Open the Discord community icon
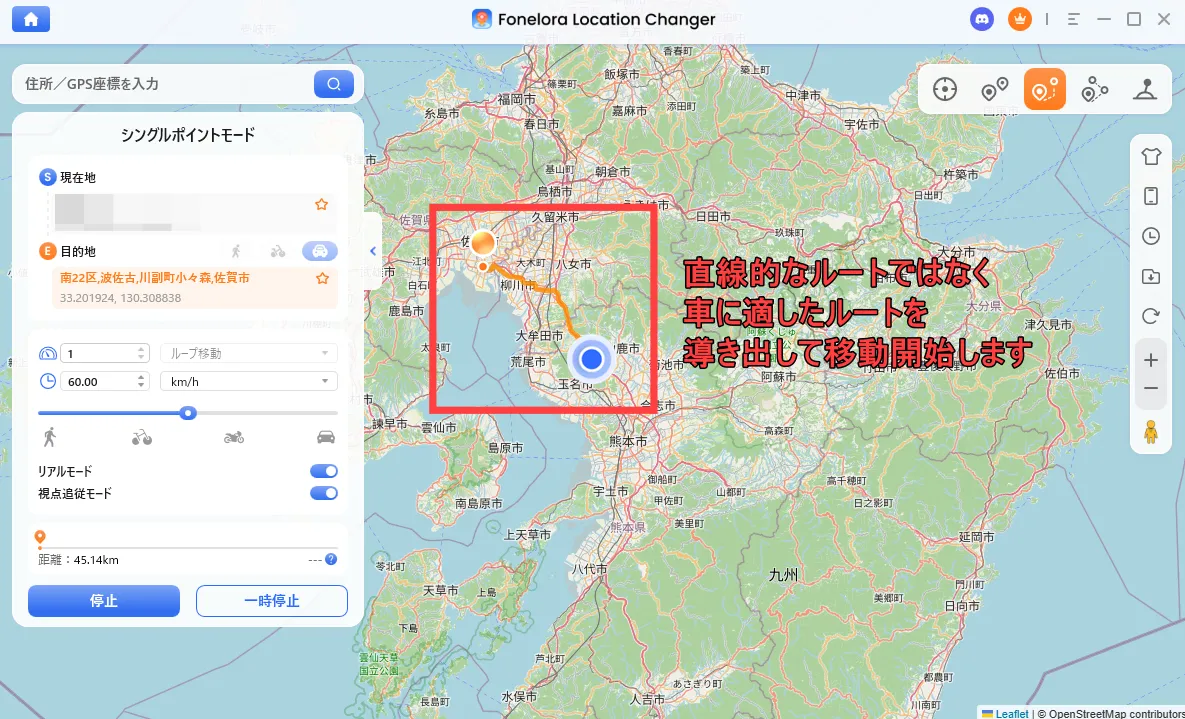 (982, 20)
